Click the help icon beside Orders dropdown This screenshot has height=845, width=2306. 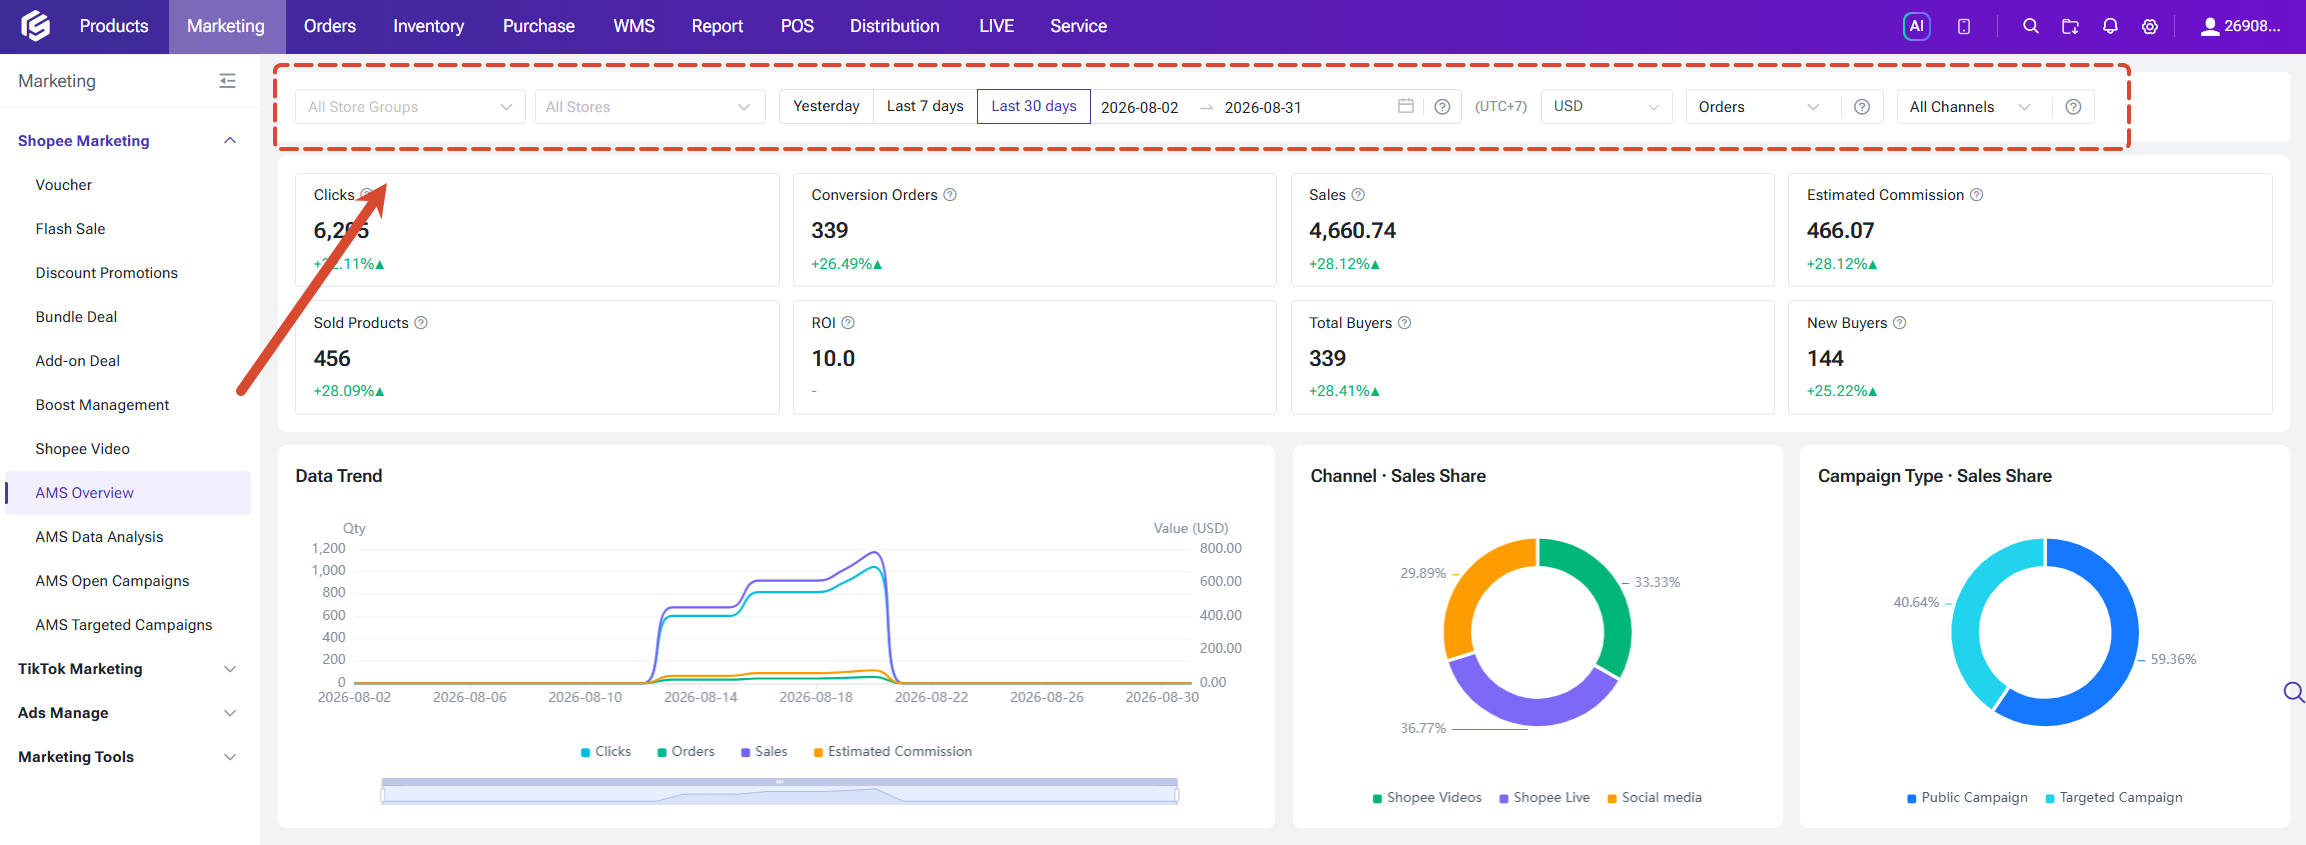click(x=1862, y=107)
